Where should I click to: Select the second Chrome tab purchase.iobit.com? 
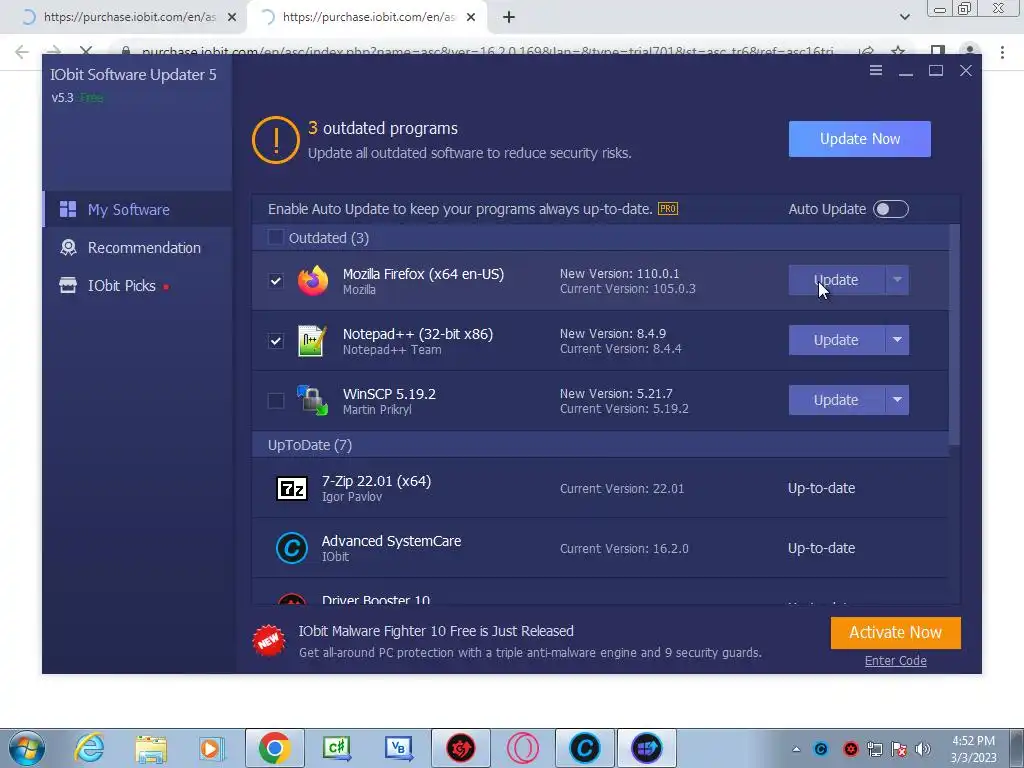367,17
